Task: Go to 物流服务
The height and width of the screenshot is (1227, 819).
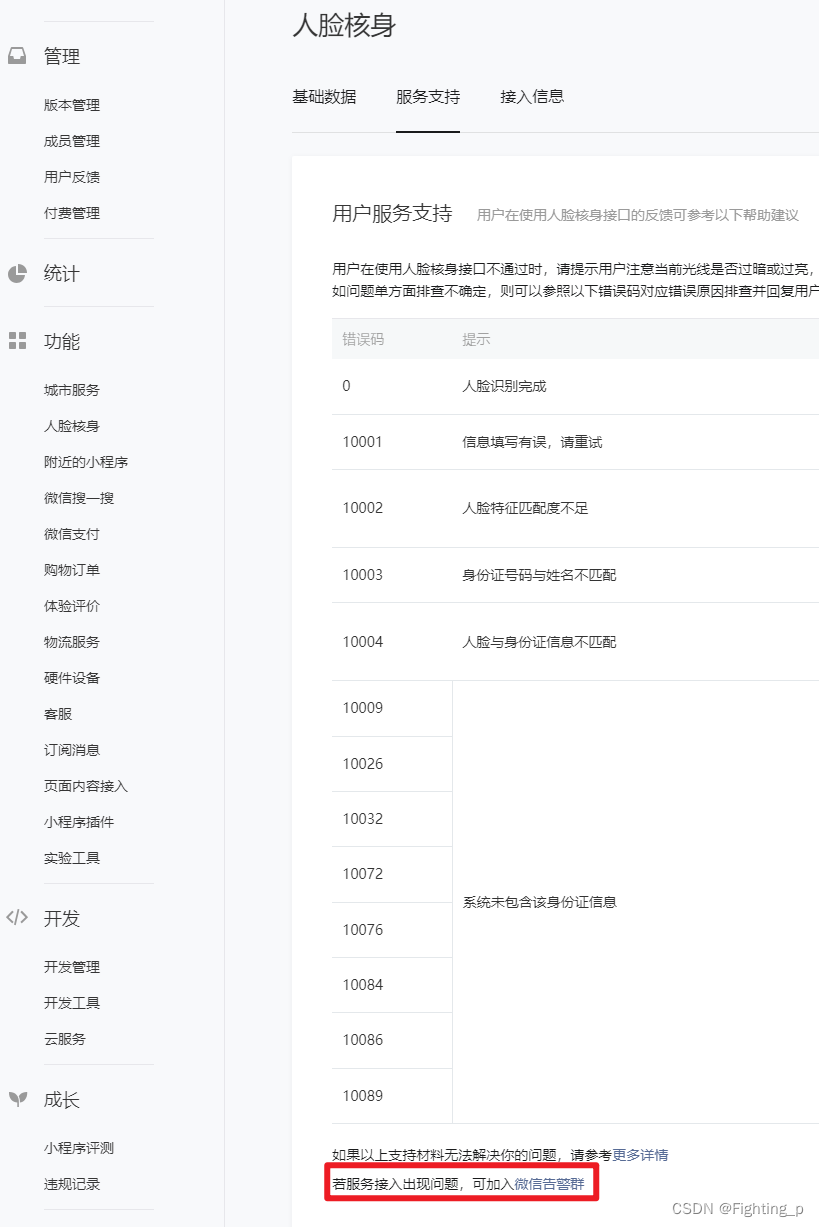Action: click(x=72, y=642)
